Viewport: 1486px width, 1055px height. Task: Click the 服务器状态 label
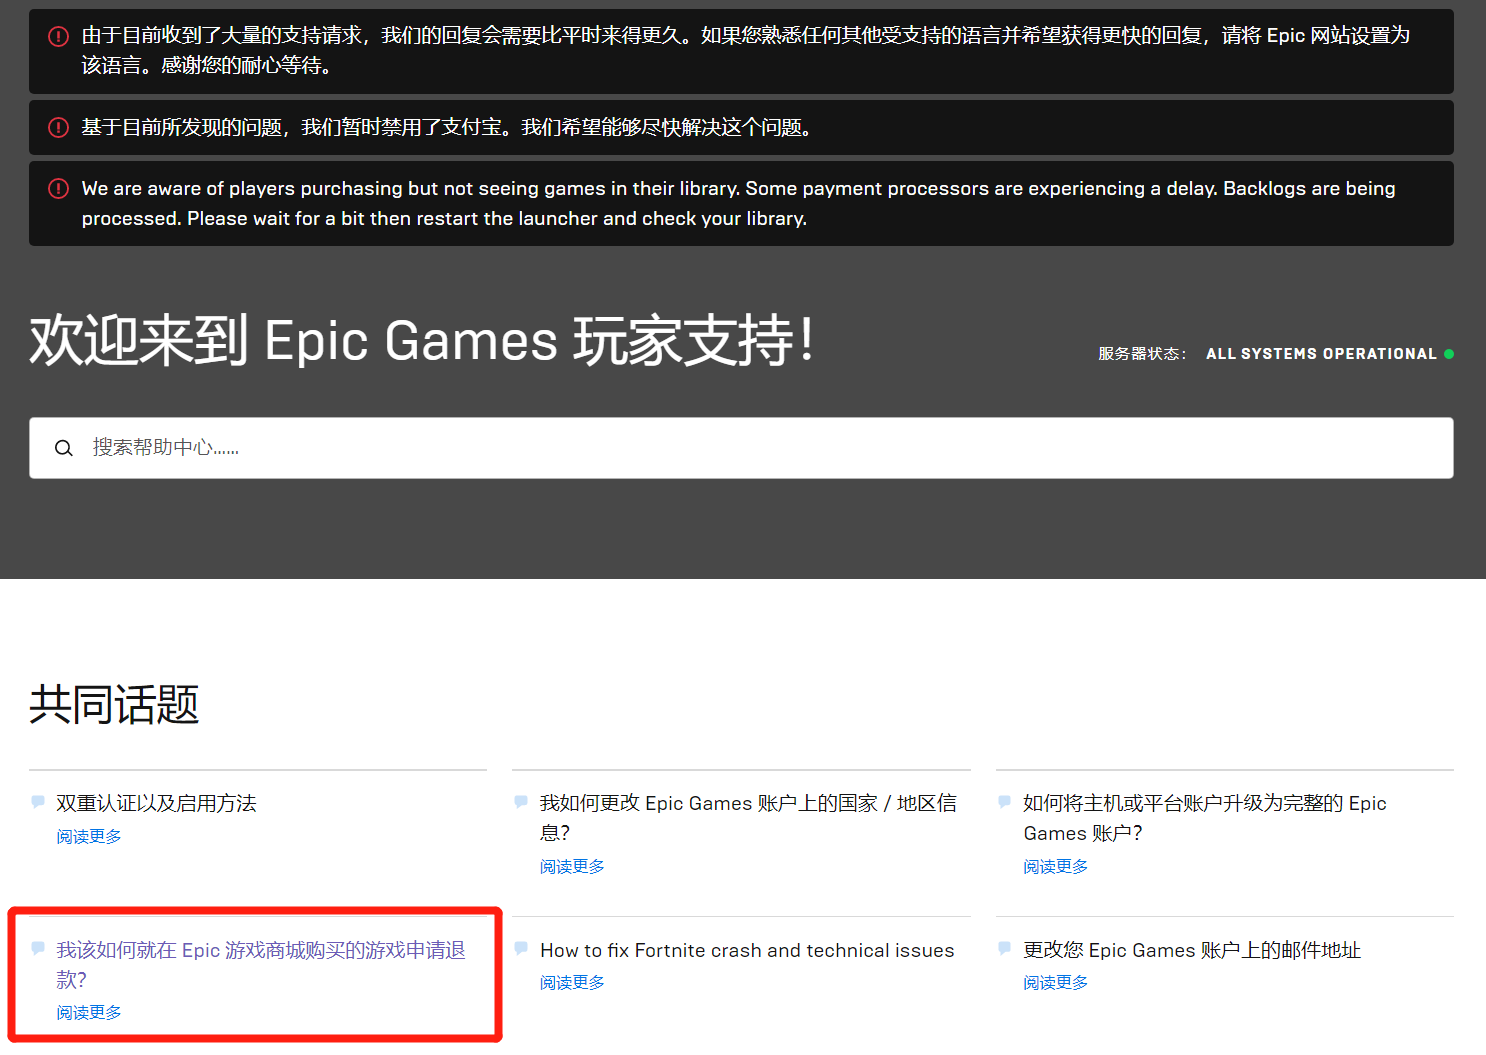tap(1142, 354)
